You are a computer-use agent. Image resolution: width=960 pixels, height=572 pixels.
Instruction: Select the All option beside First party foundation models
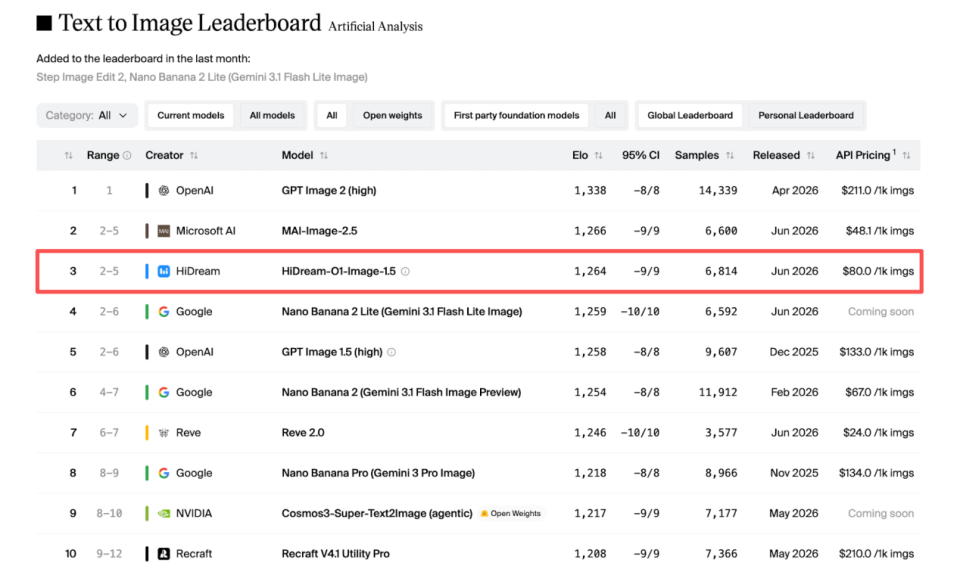tap(610, 115)
